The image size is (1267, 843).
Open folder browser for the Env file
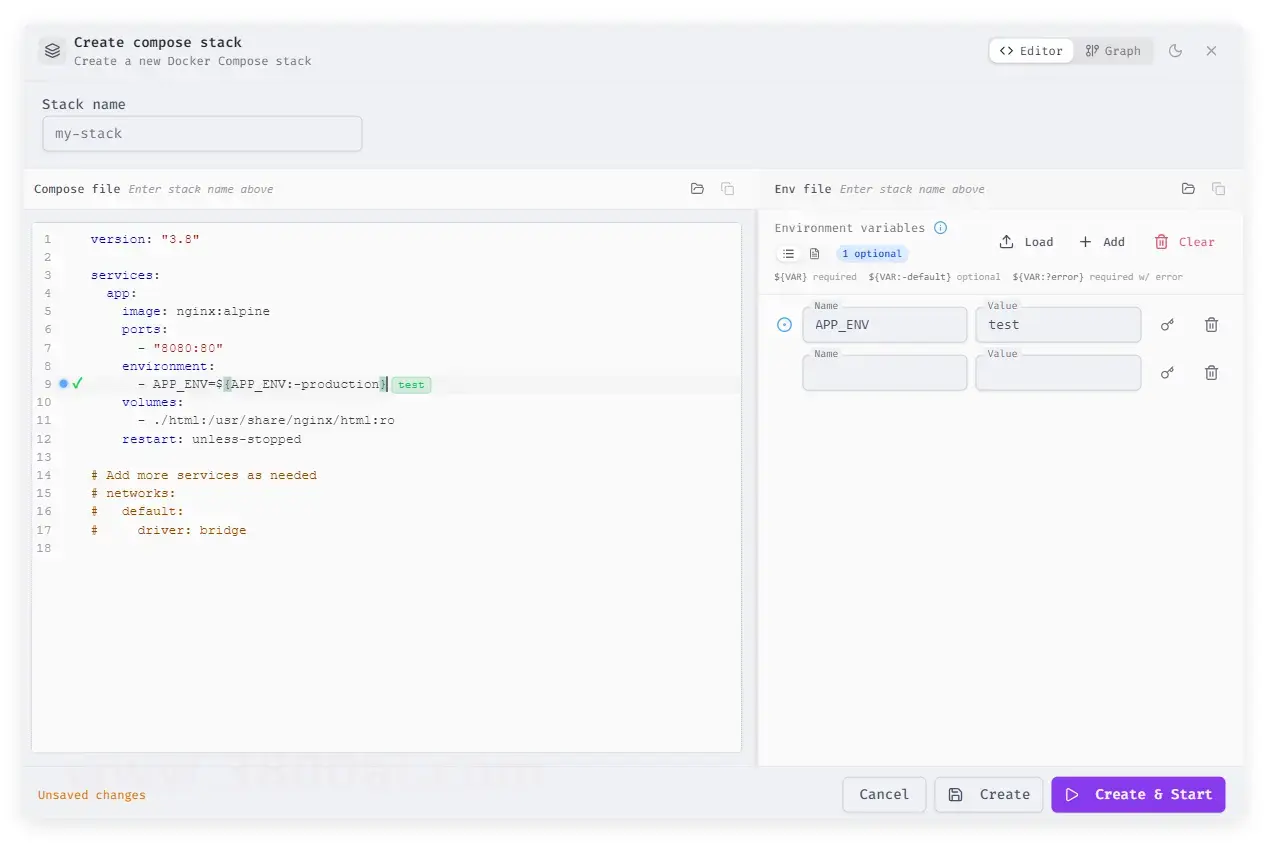click(1188, 189)
